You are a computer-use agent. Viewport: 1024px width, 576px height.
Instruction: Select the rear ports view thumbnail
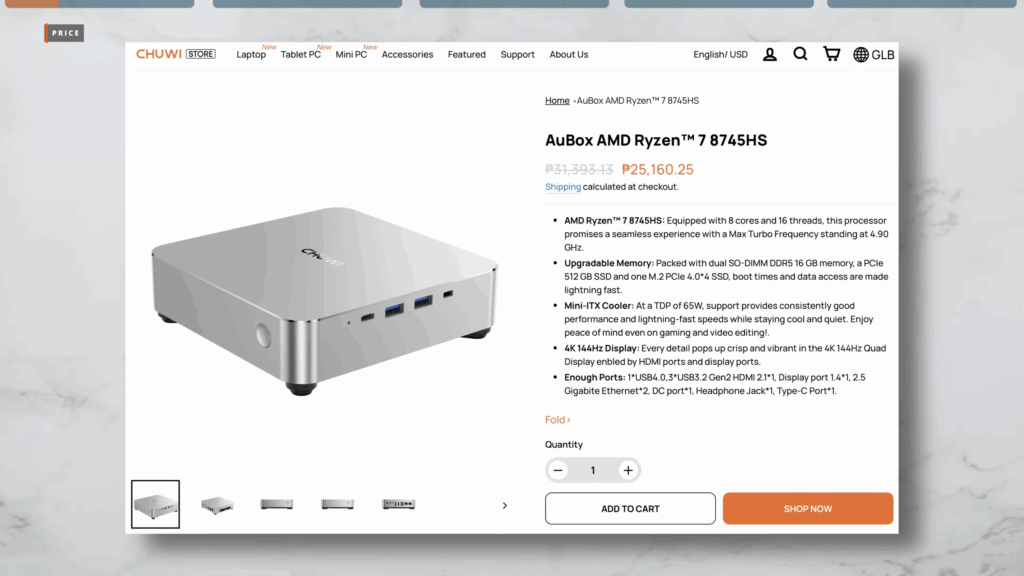398,504
